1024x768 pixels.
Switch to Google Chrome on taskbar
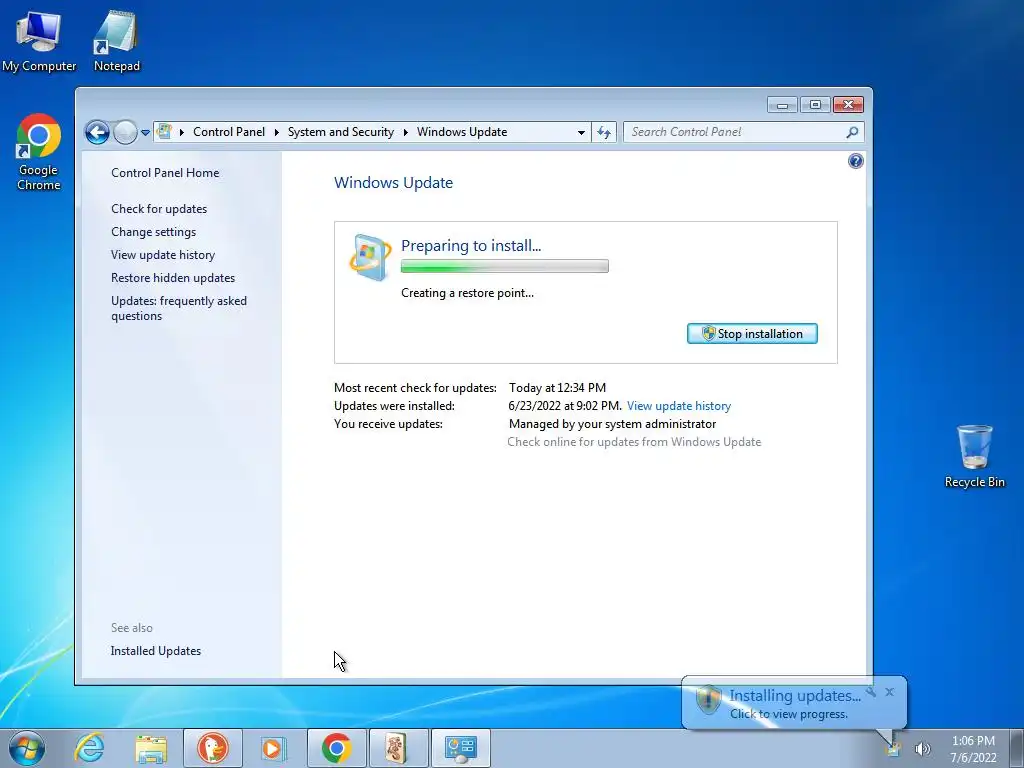[x=336, y=748]
